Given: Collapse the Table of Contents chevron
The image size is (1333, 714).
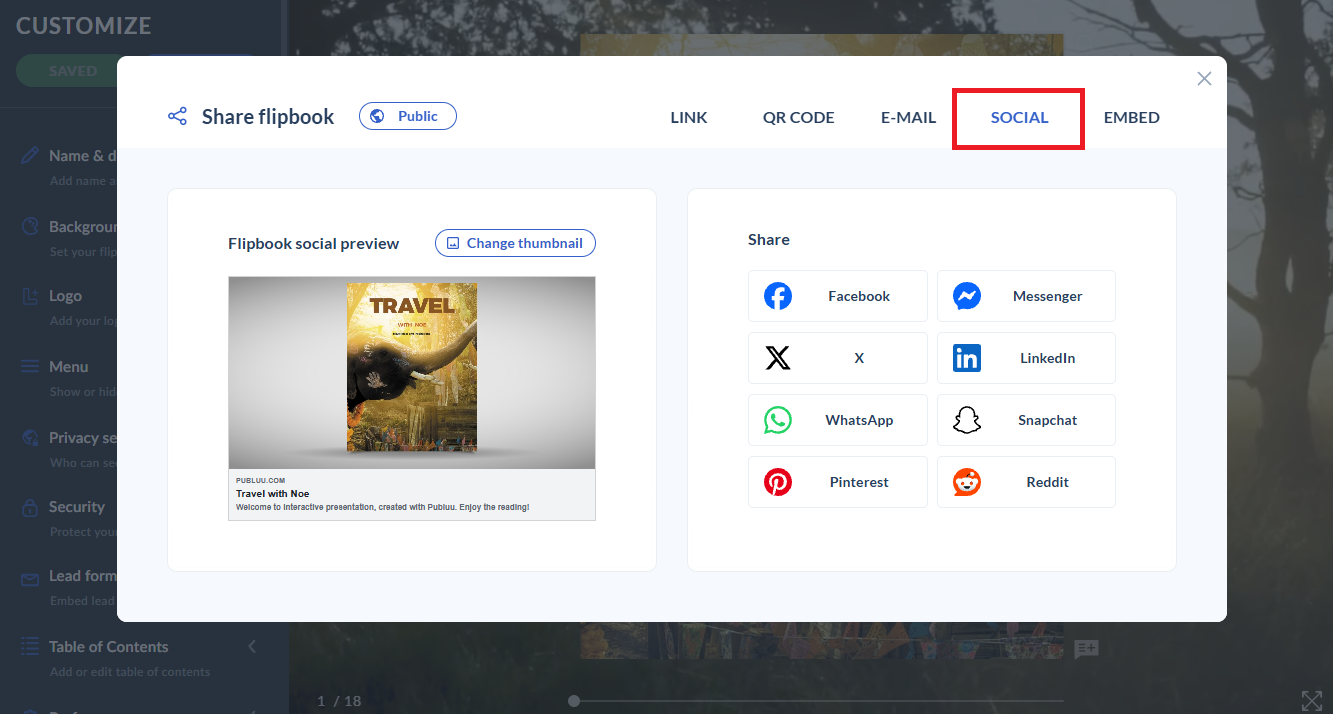Looking at the screenshot, I should click(252, 647).
